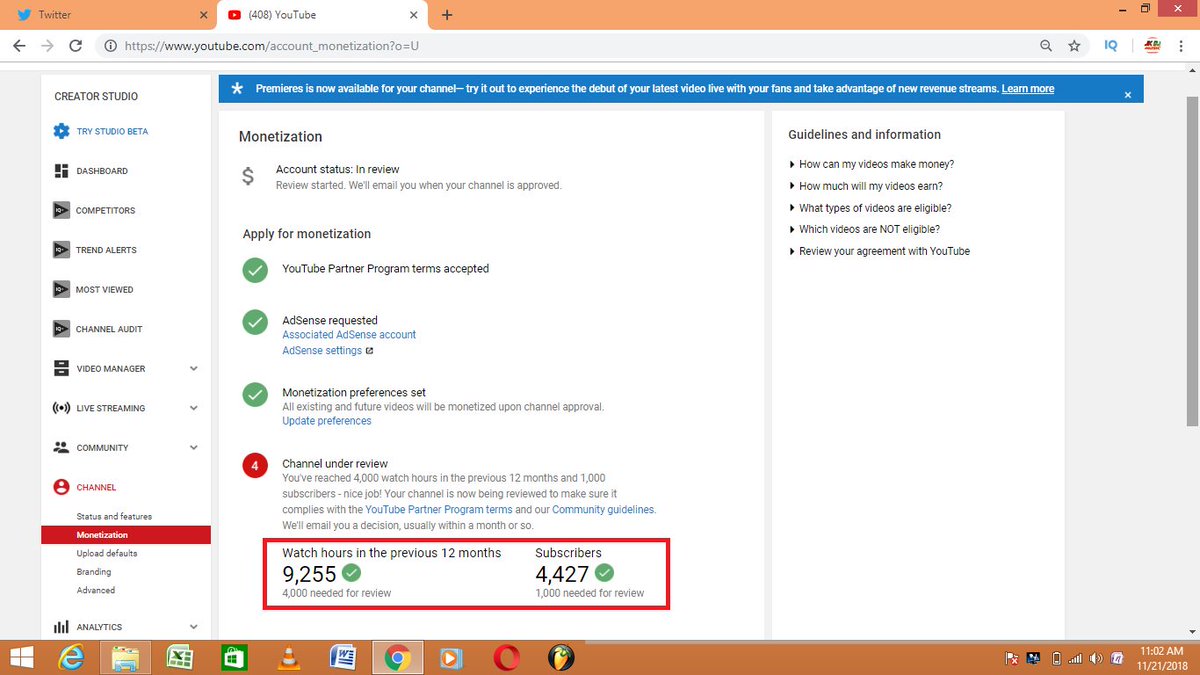This screenshot has width=1200, height=675.
Task: Open Branding submenu item
Action: coord(94,572)
